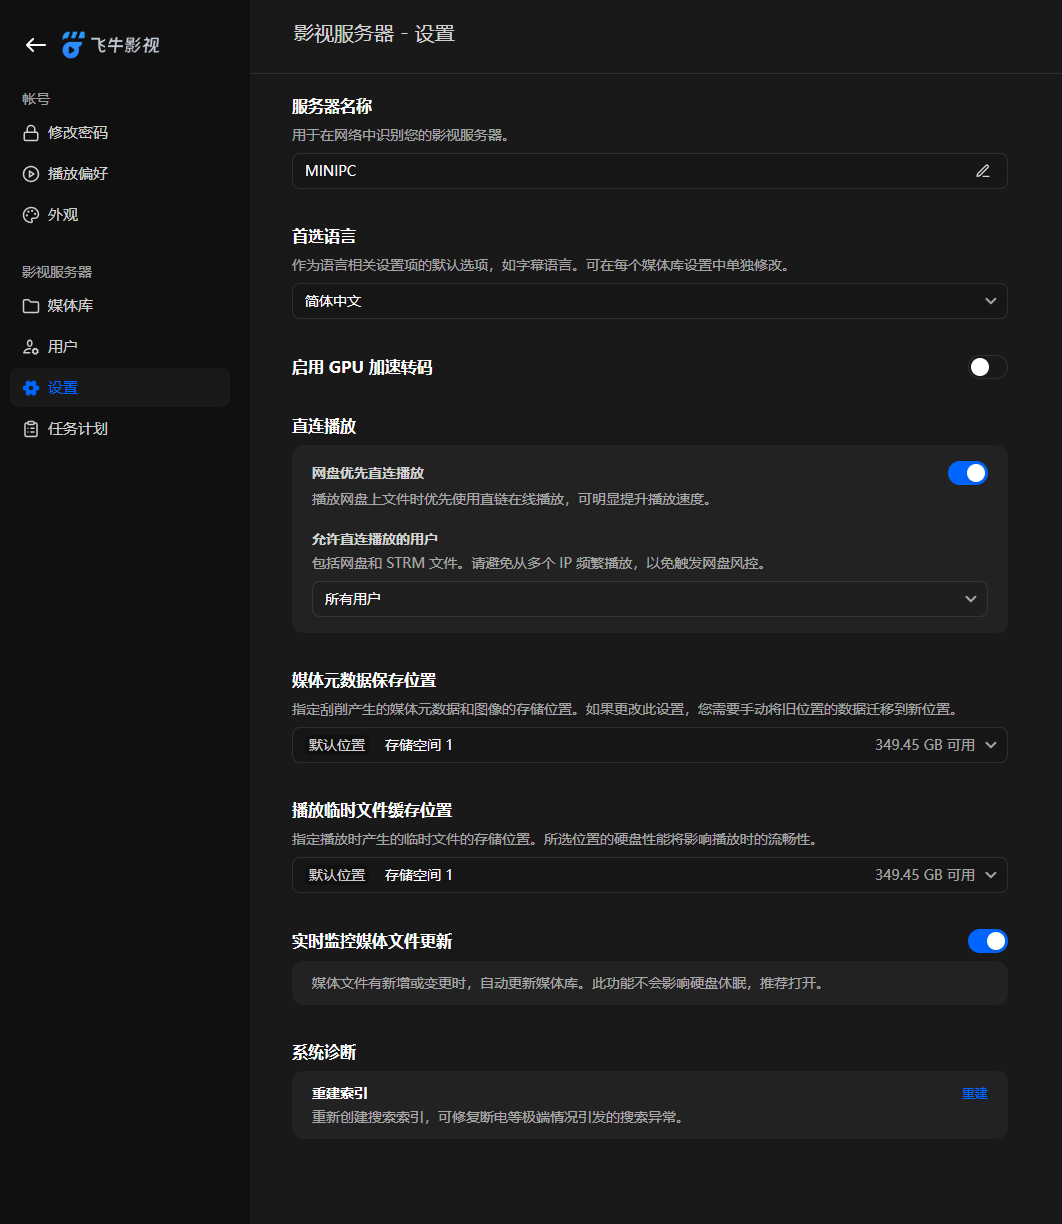Image resolution: width=1062 pixels, height=1224 pixels.
Task: Click the pencil icon to edit server name
Action: pos(983,171)
